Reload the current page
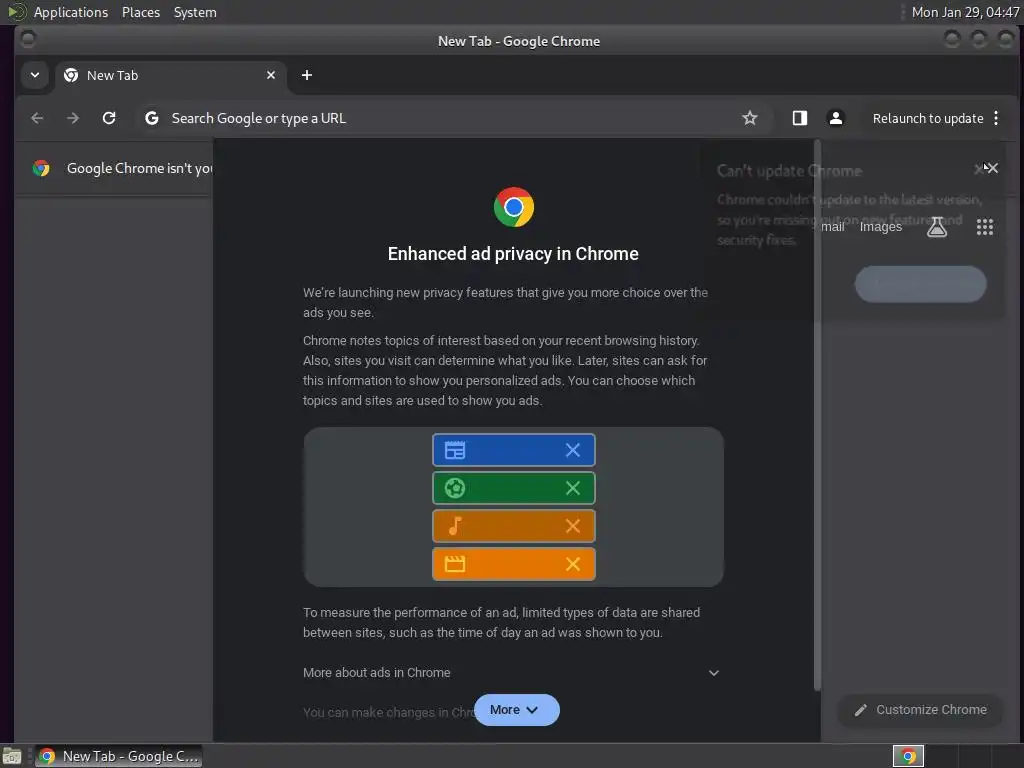Viewport: 1024px width, 768px height. click(109, 118)
